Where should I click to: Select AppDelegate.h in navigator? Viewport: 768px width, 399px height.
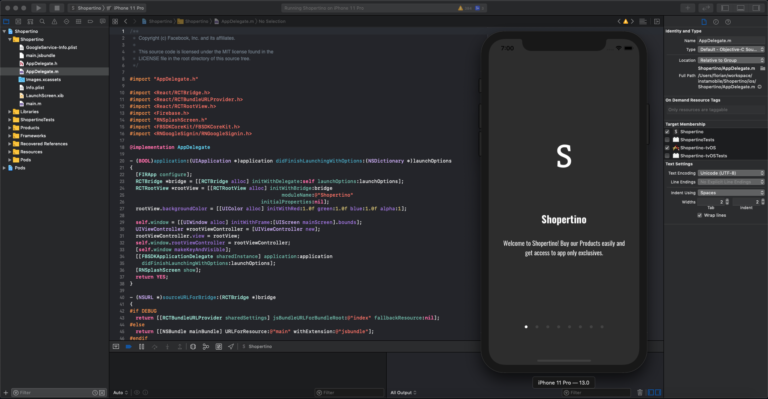41,64
